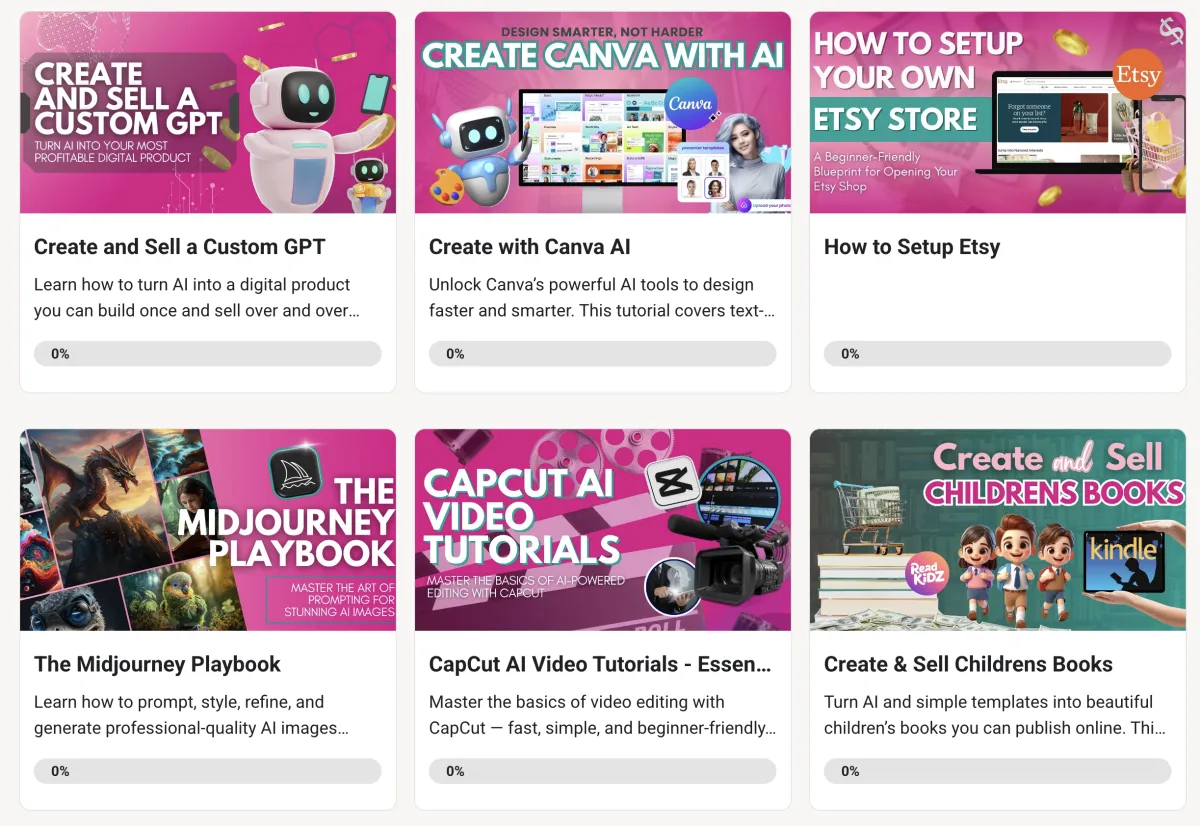The image size is (1200, 826).
Task: Click 'The Midjourney Playbook' course title
Action: (x=158, y=664)
